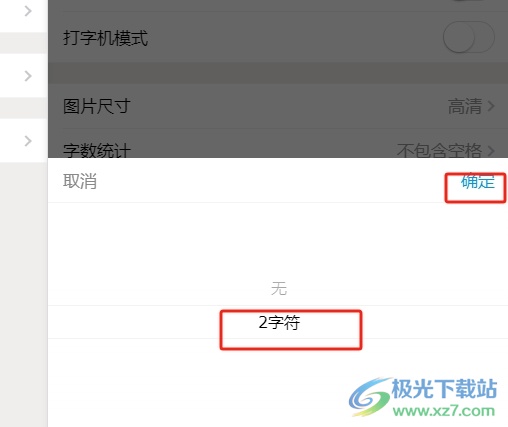
Task: Expand the chevron next to 不包含空格
Action: coord(491,151)
